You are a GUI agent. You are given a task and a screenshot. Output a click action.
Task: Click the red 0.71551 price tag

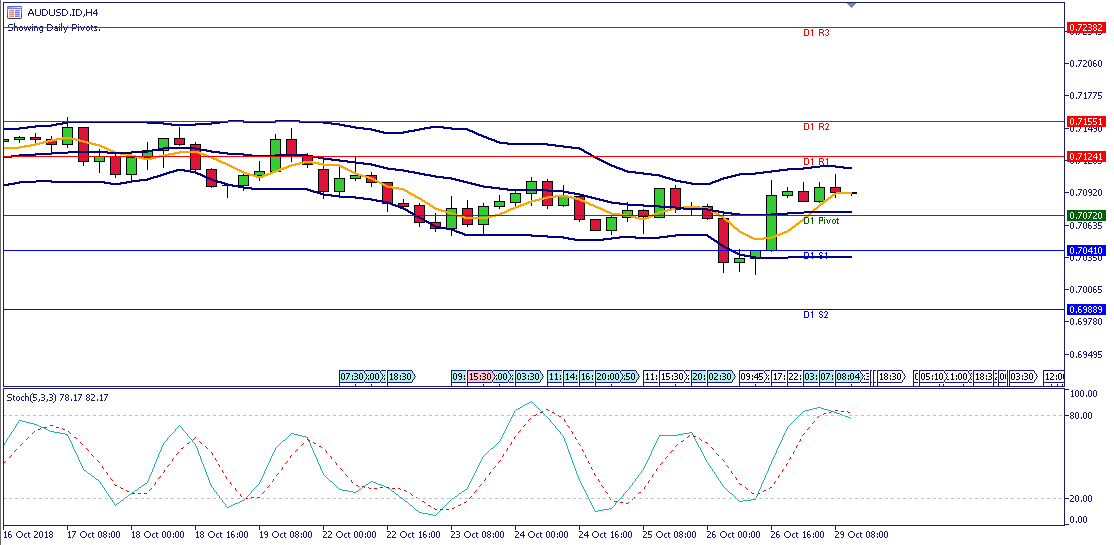(1085, 121)
